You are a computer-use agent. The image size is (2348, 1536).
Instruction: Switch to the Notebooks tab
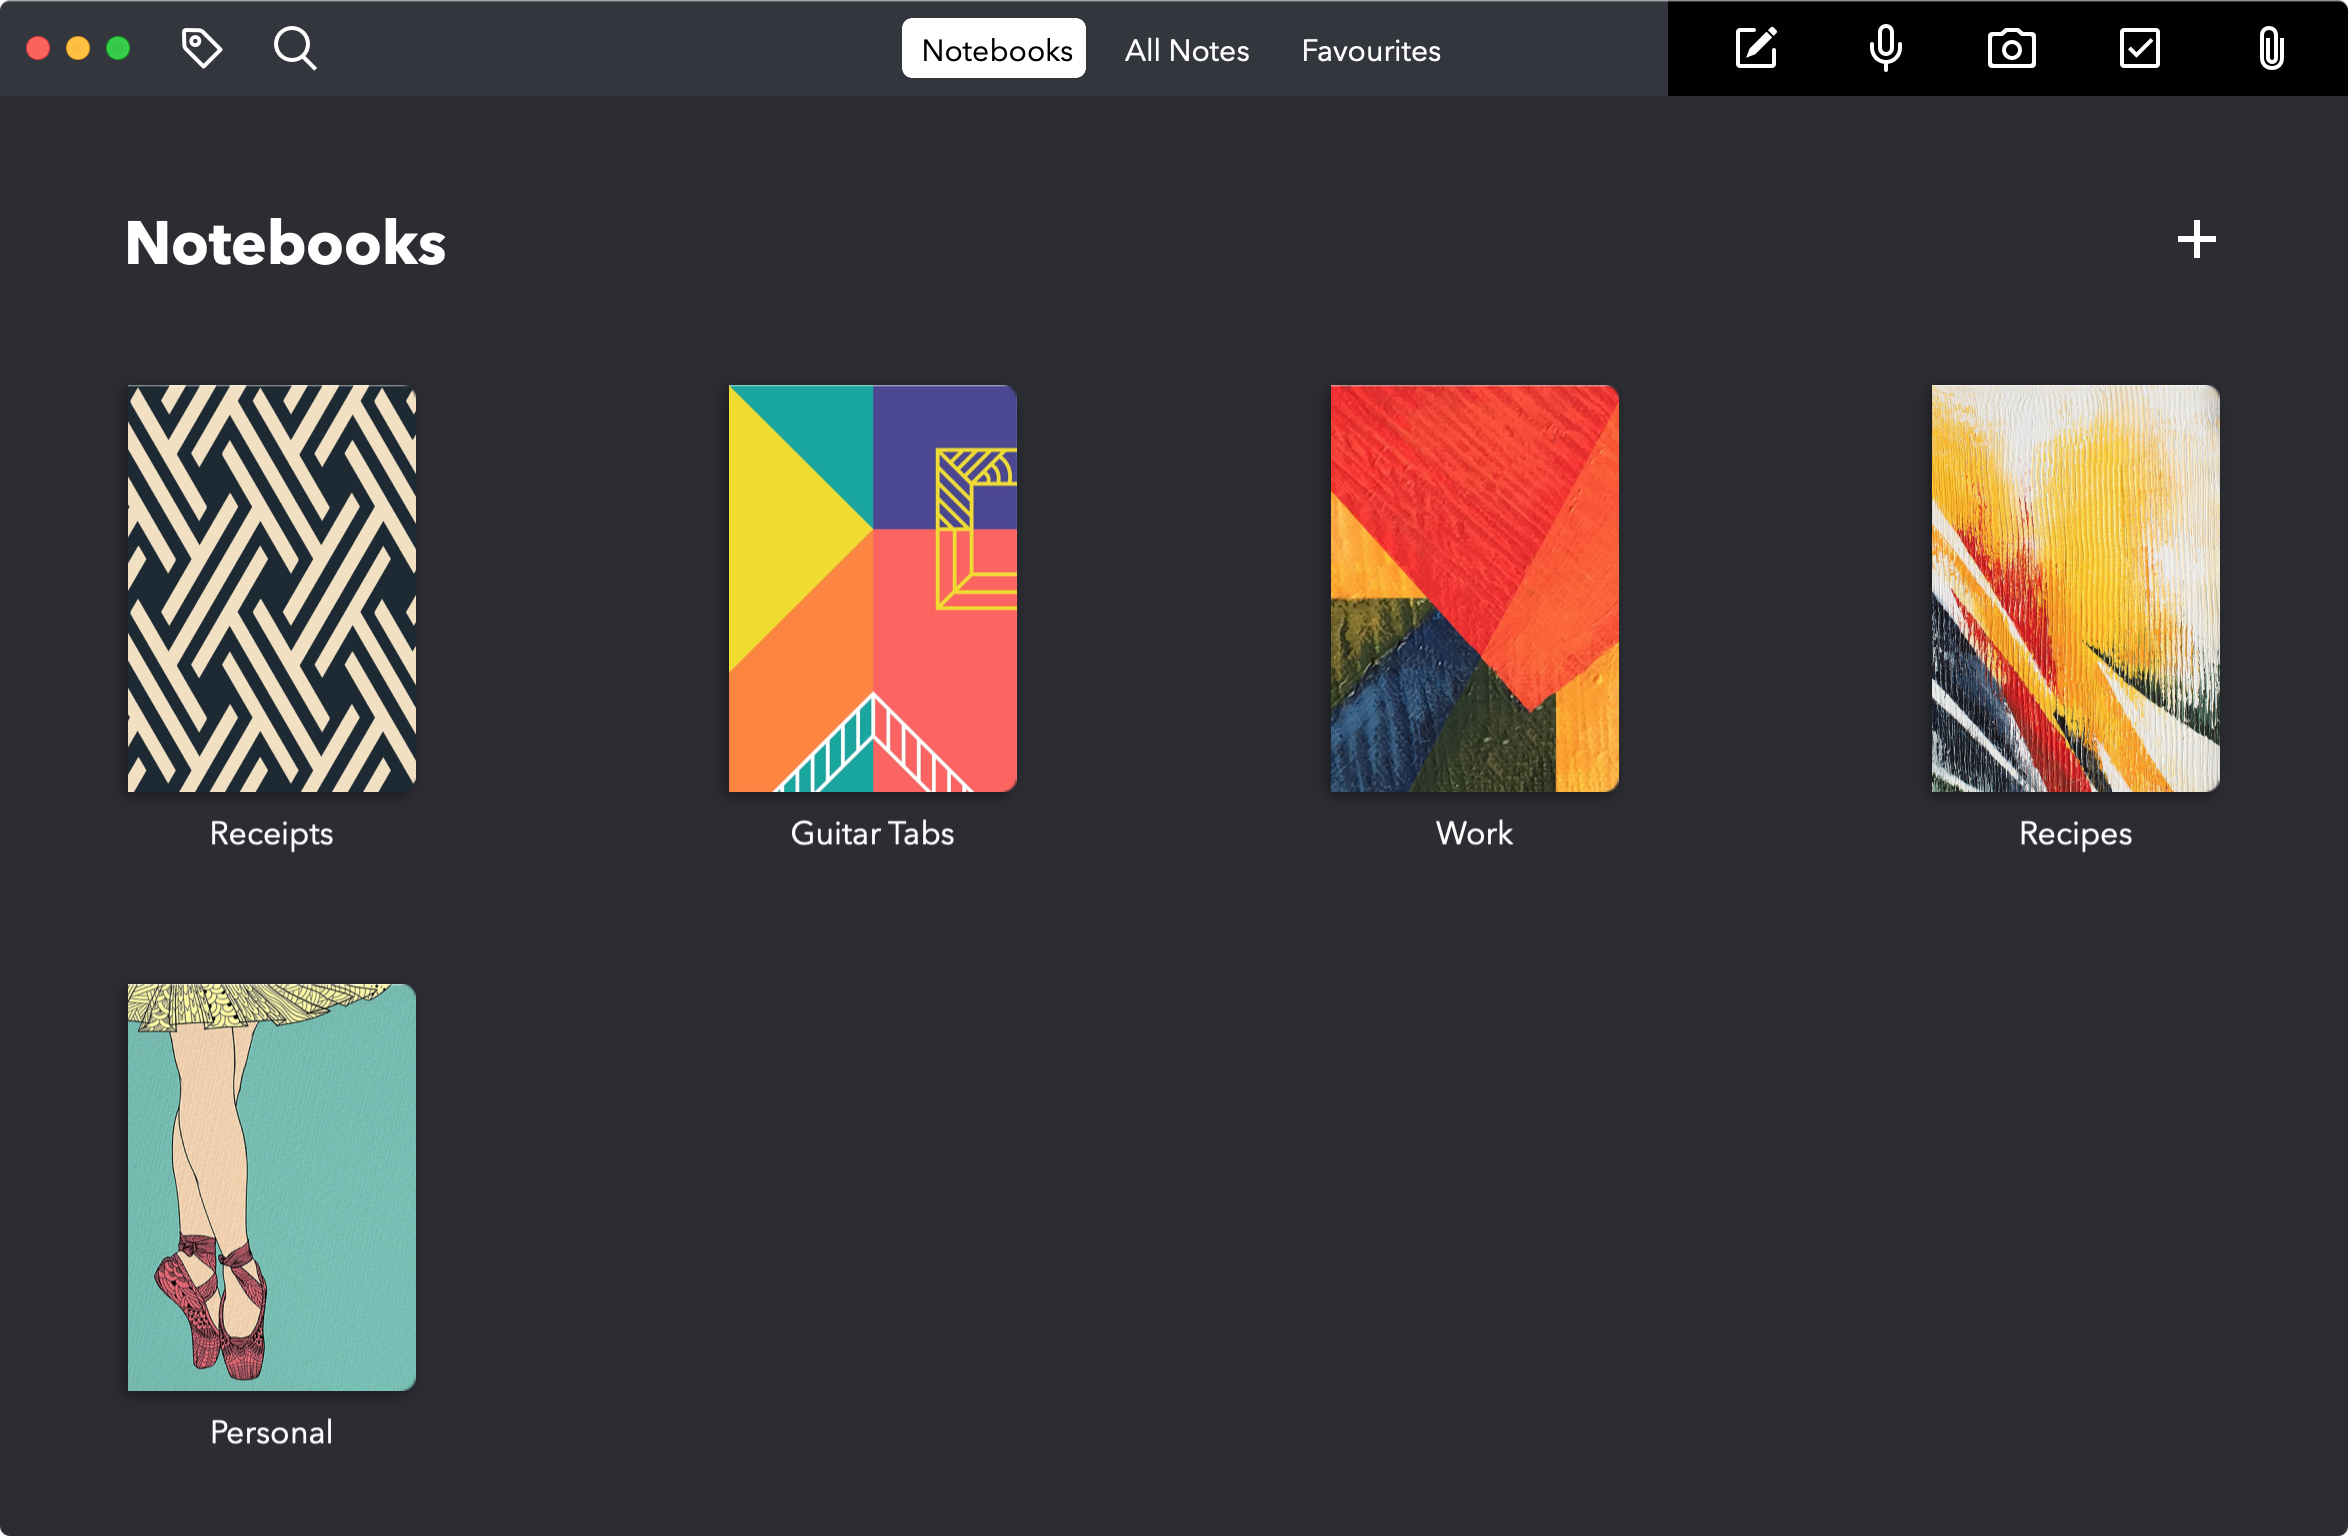(x=995, y=50)
